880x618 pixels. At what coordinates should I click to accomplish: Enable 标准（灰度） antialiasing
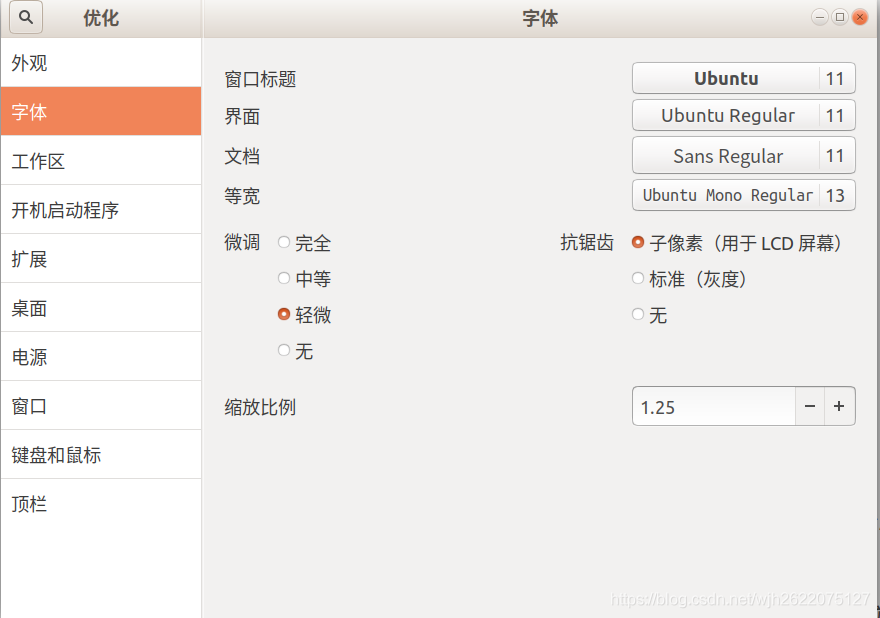tap(638, 279)
